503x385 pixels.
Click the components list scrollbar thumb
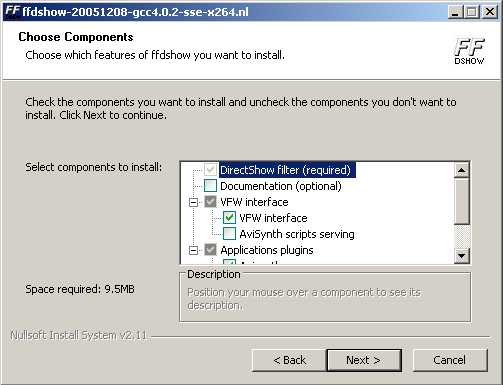click(x=462, y=201)
